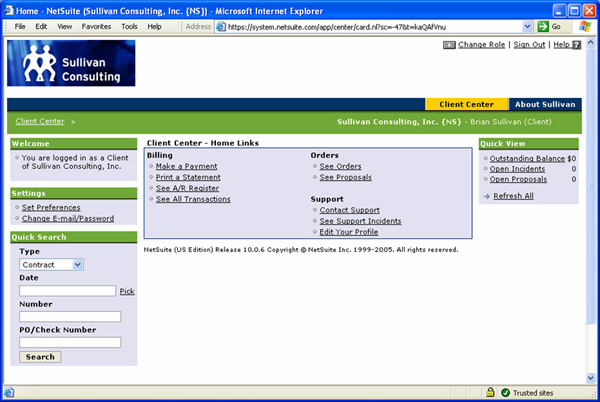
Task: Click the vertical scrollbar thumb
Action: [x=590, y=186]
